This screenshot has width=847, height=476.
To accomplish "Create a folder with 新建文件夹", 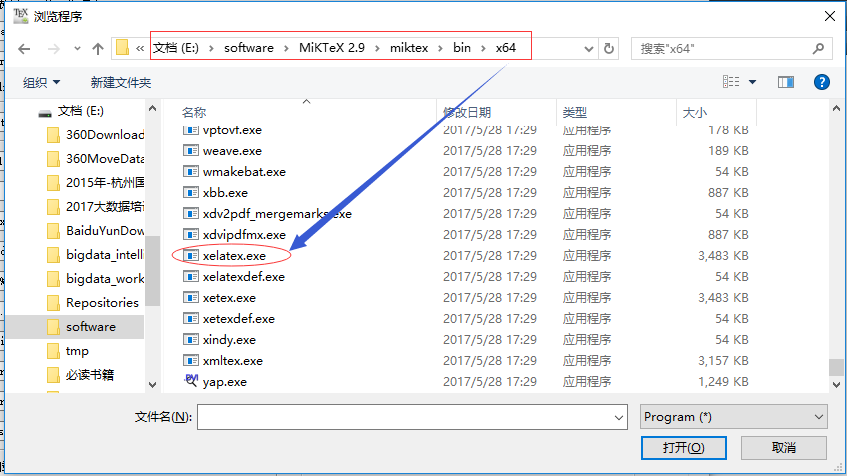I will pyautogui.click(x=121, y=83).
